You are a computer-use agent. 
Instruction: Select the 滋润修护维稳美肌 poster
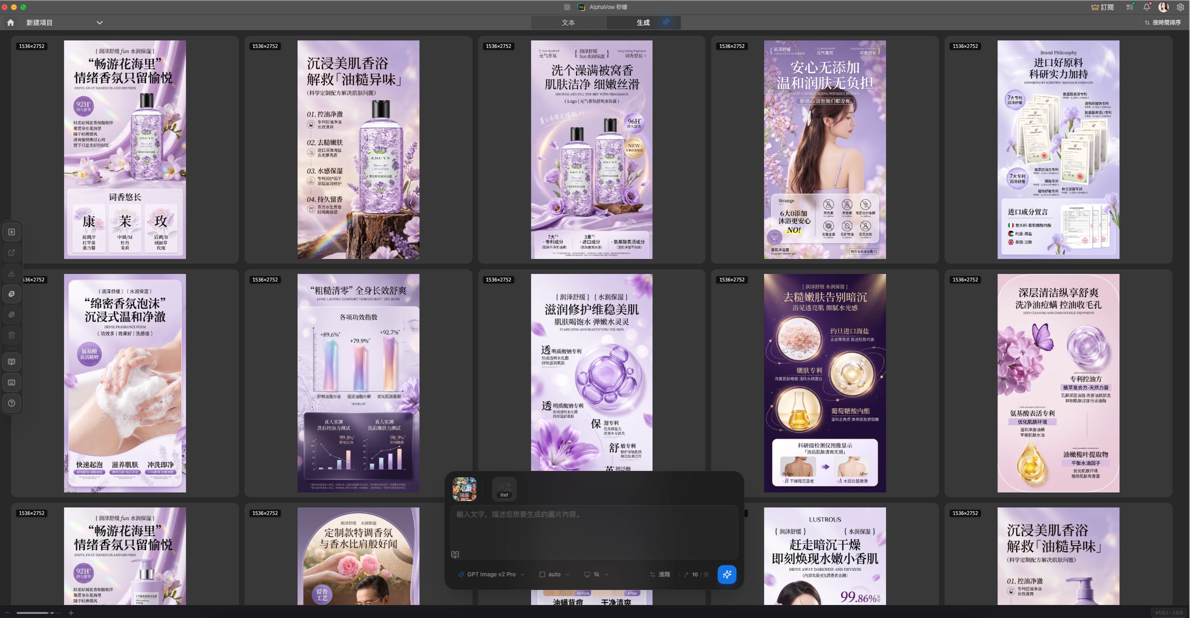coord(591,372)
